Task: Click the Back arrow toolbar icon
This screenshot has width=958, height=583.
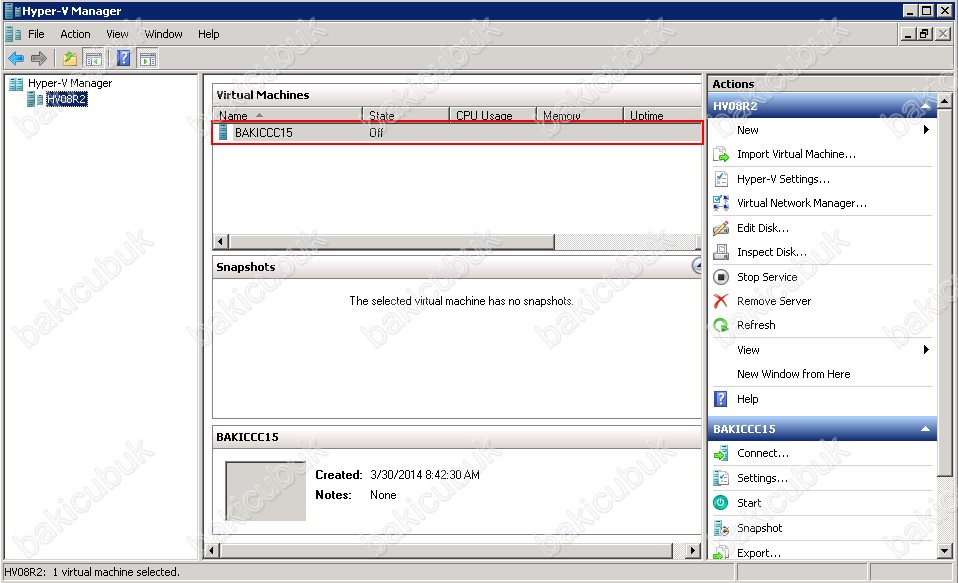Action: [16, 59]
